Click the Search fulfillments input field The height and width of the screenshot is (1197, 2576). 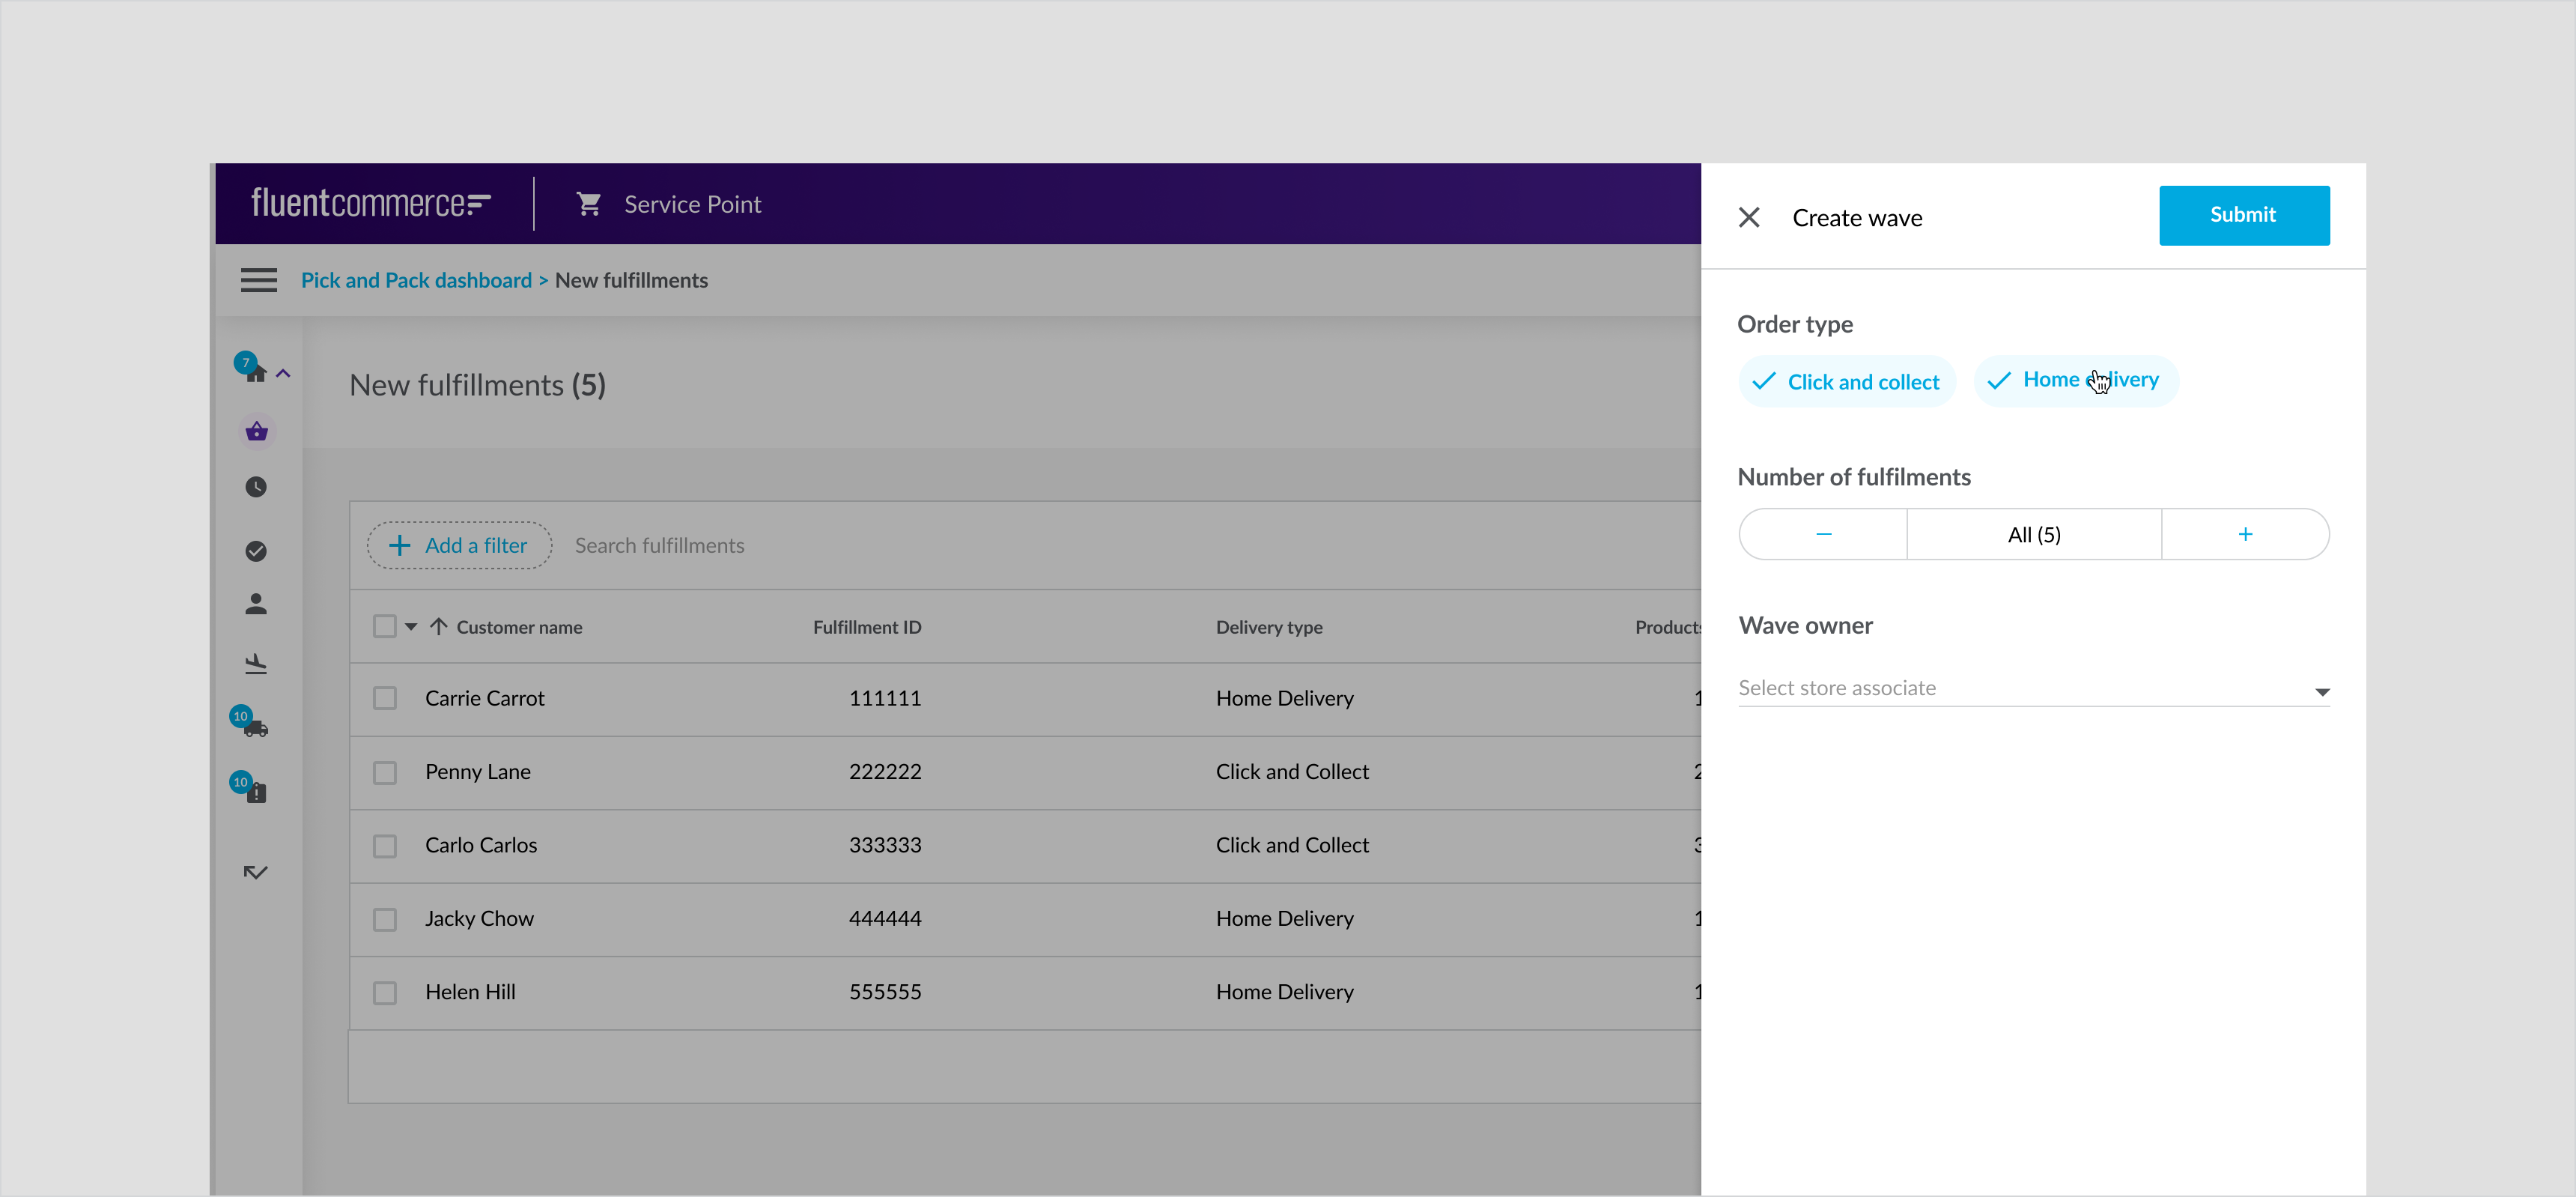pyautogui.click(x=659, y=545)
